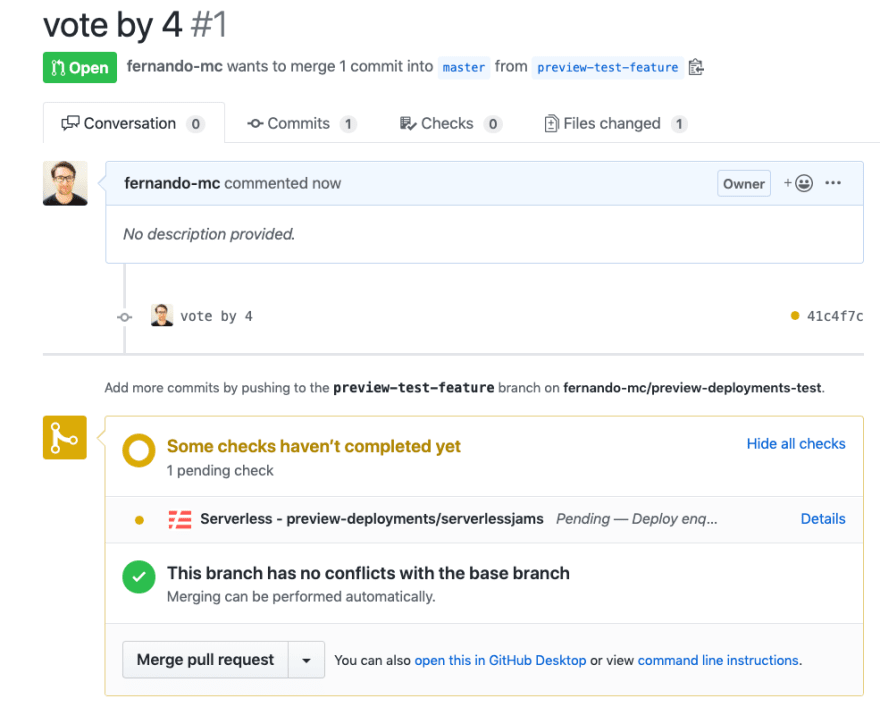Click the Serverless preview-deployments/serverlessjams check name
Viewport: 880px width, 707px height.
[372, 519]
